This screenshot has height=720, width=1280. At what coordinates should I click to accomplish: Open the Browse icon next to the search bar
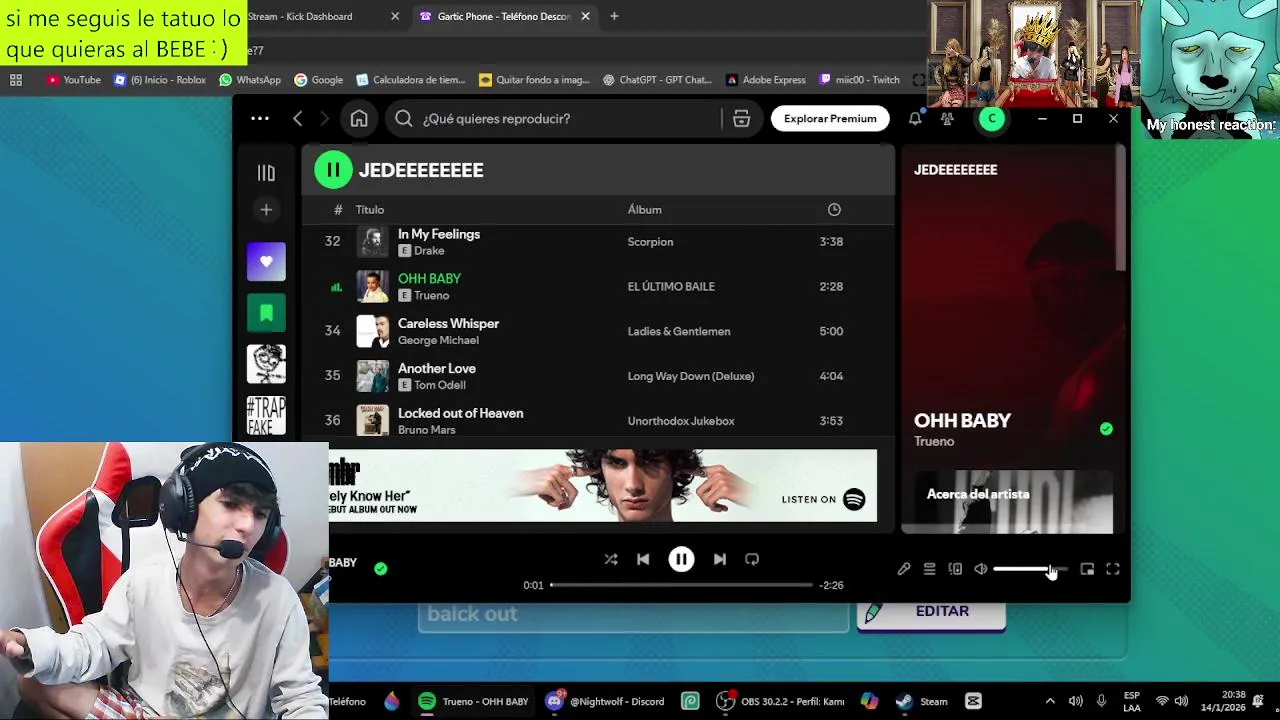pos(741,118)
